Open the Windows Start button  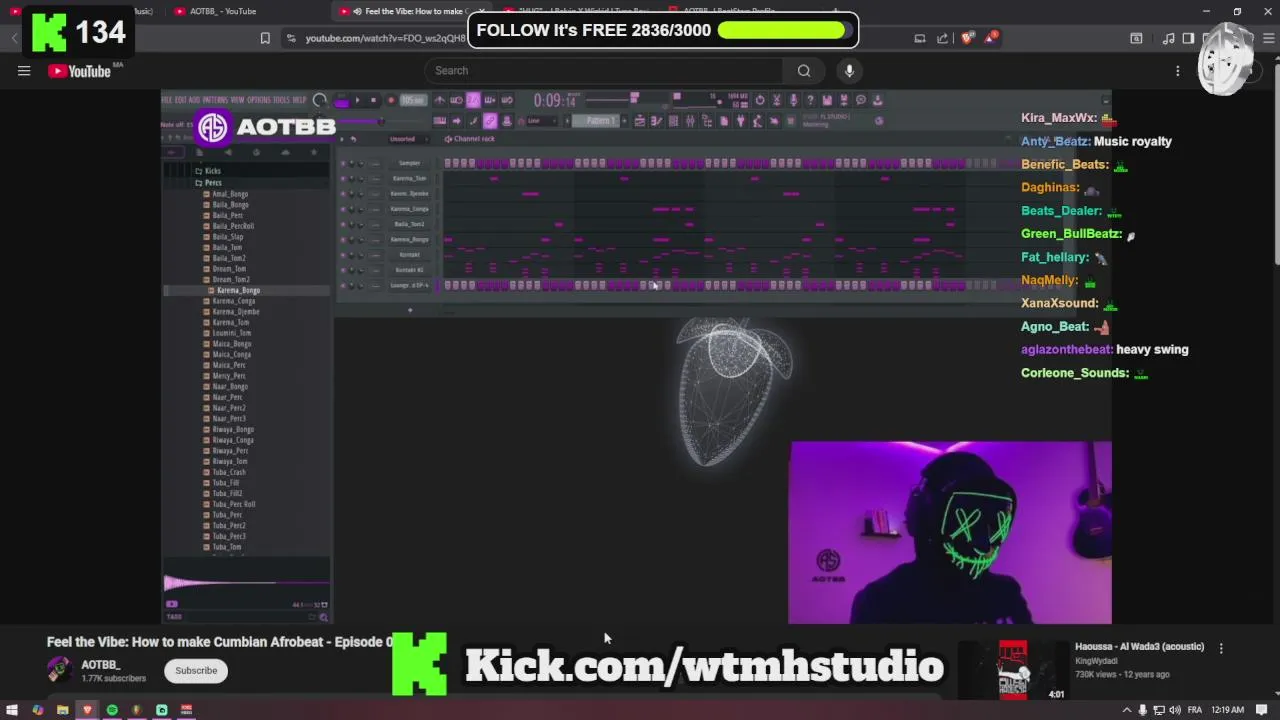[x=13, y=710]
